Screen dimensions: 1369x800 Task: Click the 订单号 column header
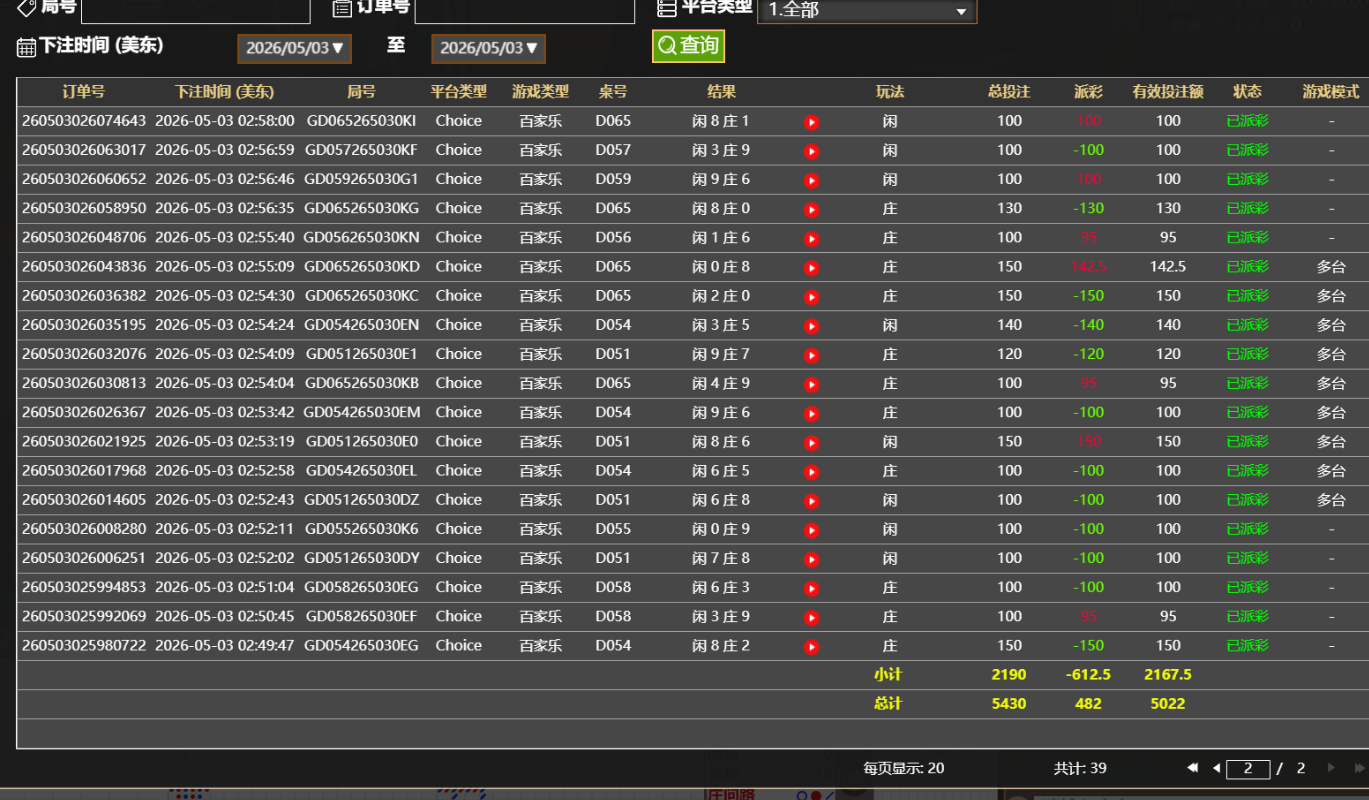(x=83, y=92)
